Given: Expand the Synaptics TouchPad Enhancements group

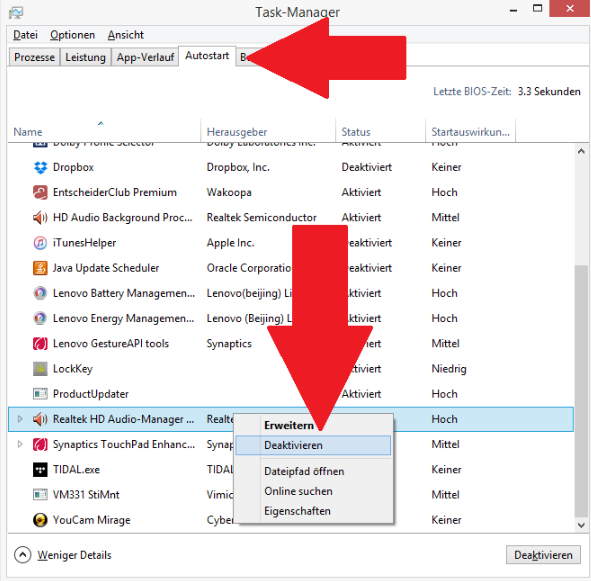Looking at the screenshot, I should point(20,444).
